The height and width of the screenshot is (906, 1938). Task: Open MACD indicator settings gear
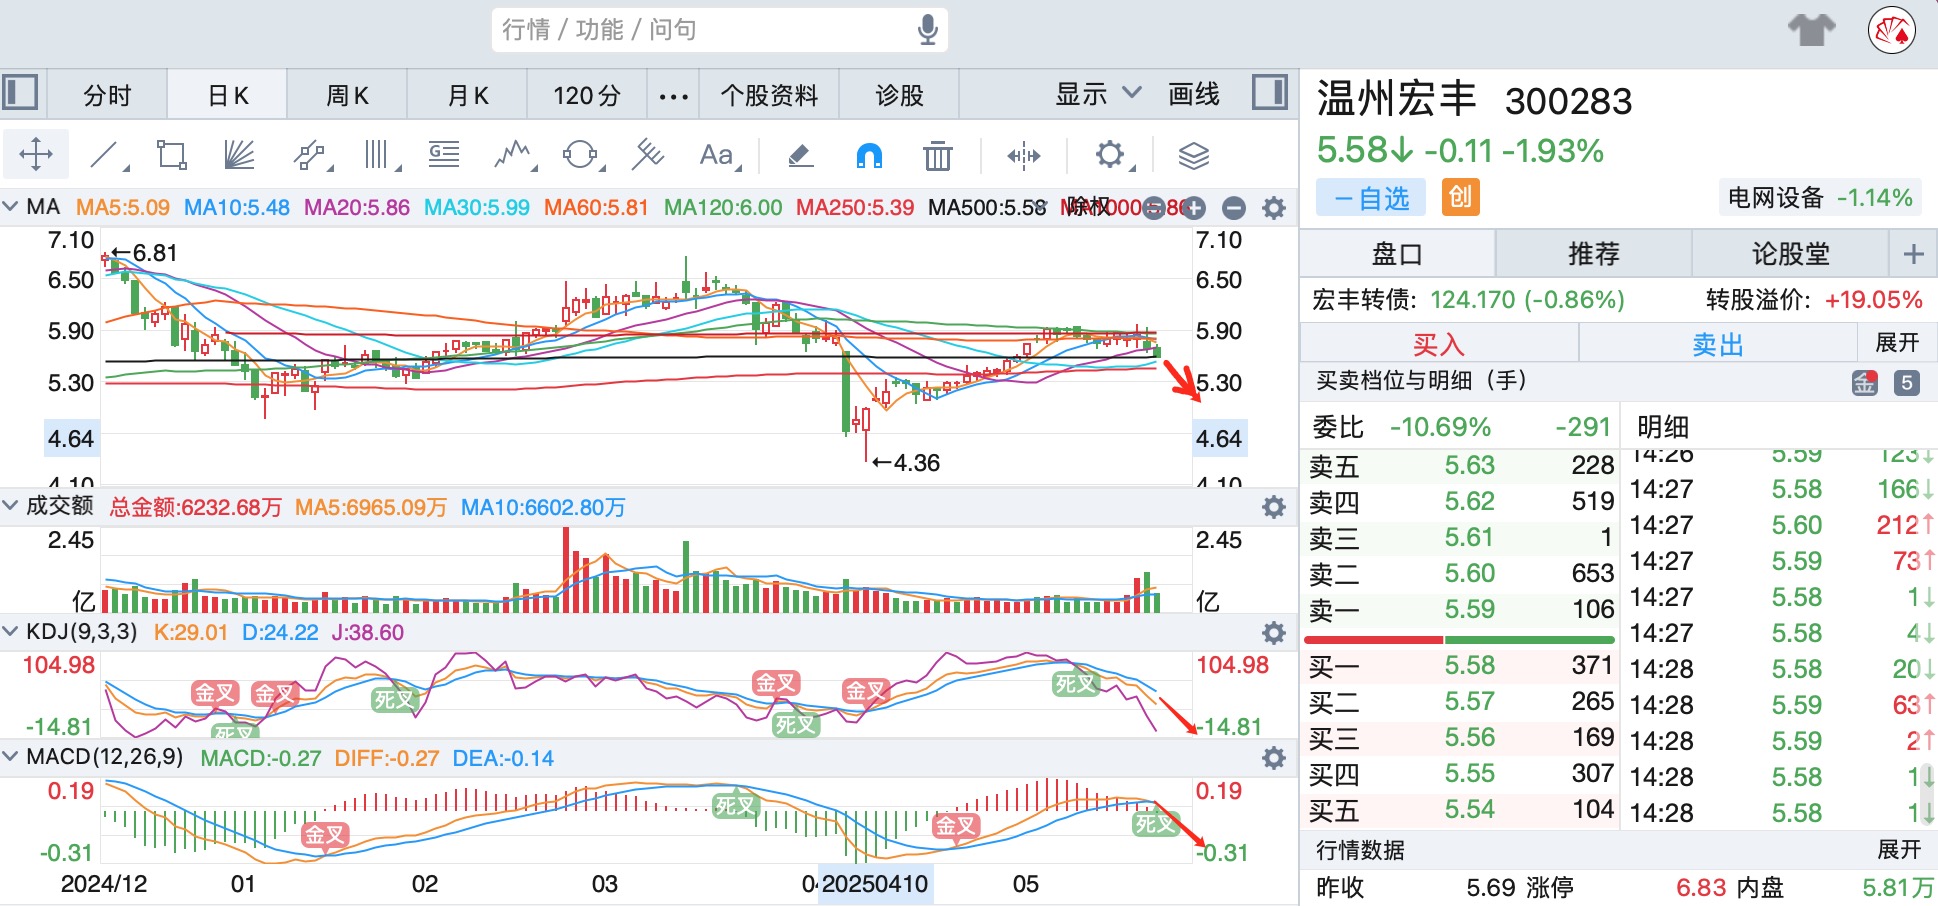(x=1274, y=758)
